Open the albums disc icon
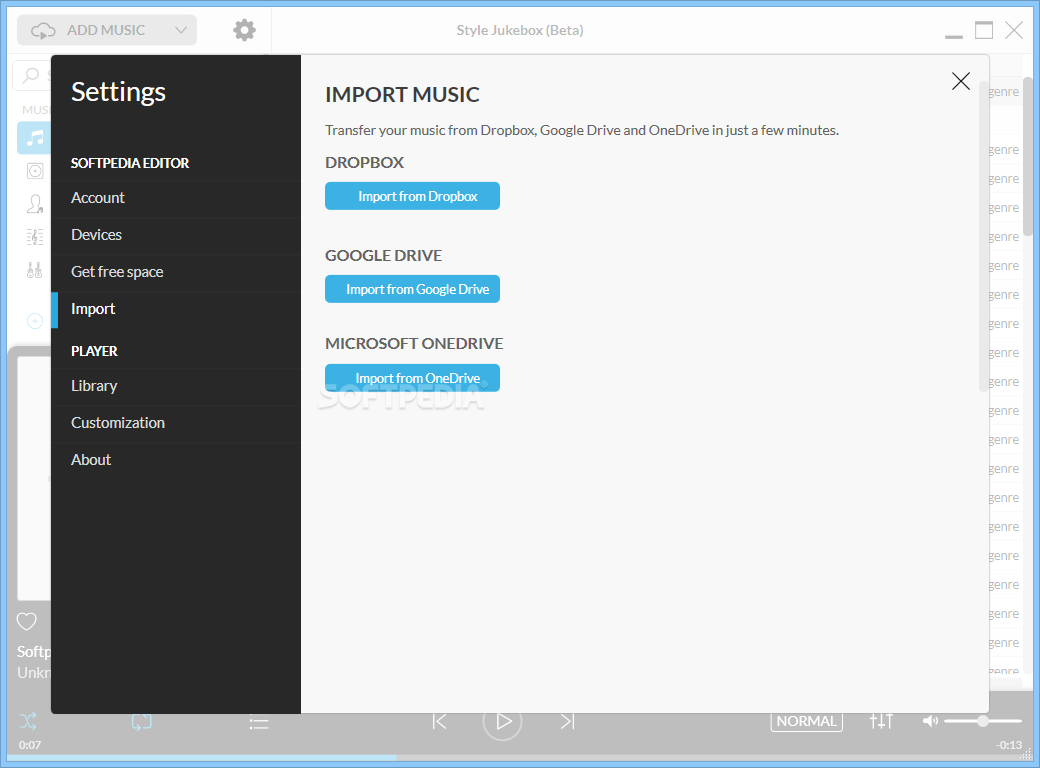Image resolution: width=1040 pixels, height=768 pixels. (34, 171)
